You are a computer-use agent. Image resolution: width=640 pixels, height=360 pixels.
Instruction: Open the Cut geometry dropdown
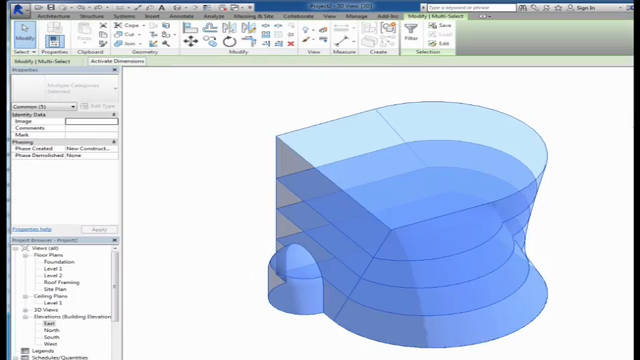pyautogui.click(x=139, y=35)
